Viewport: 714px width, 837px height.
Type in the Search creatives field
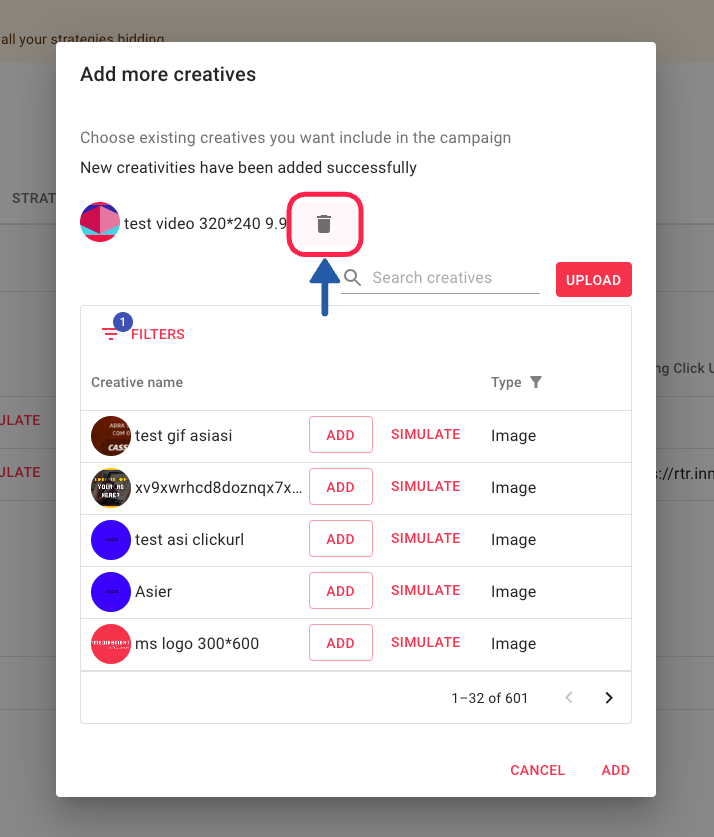(x=452, y=278)
